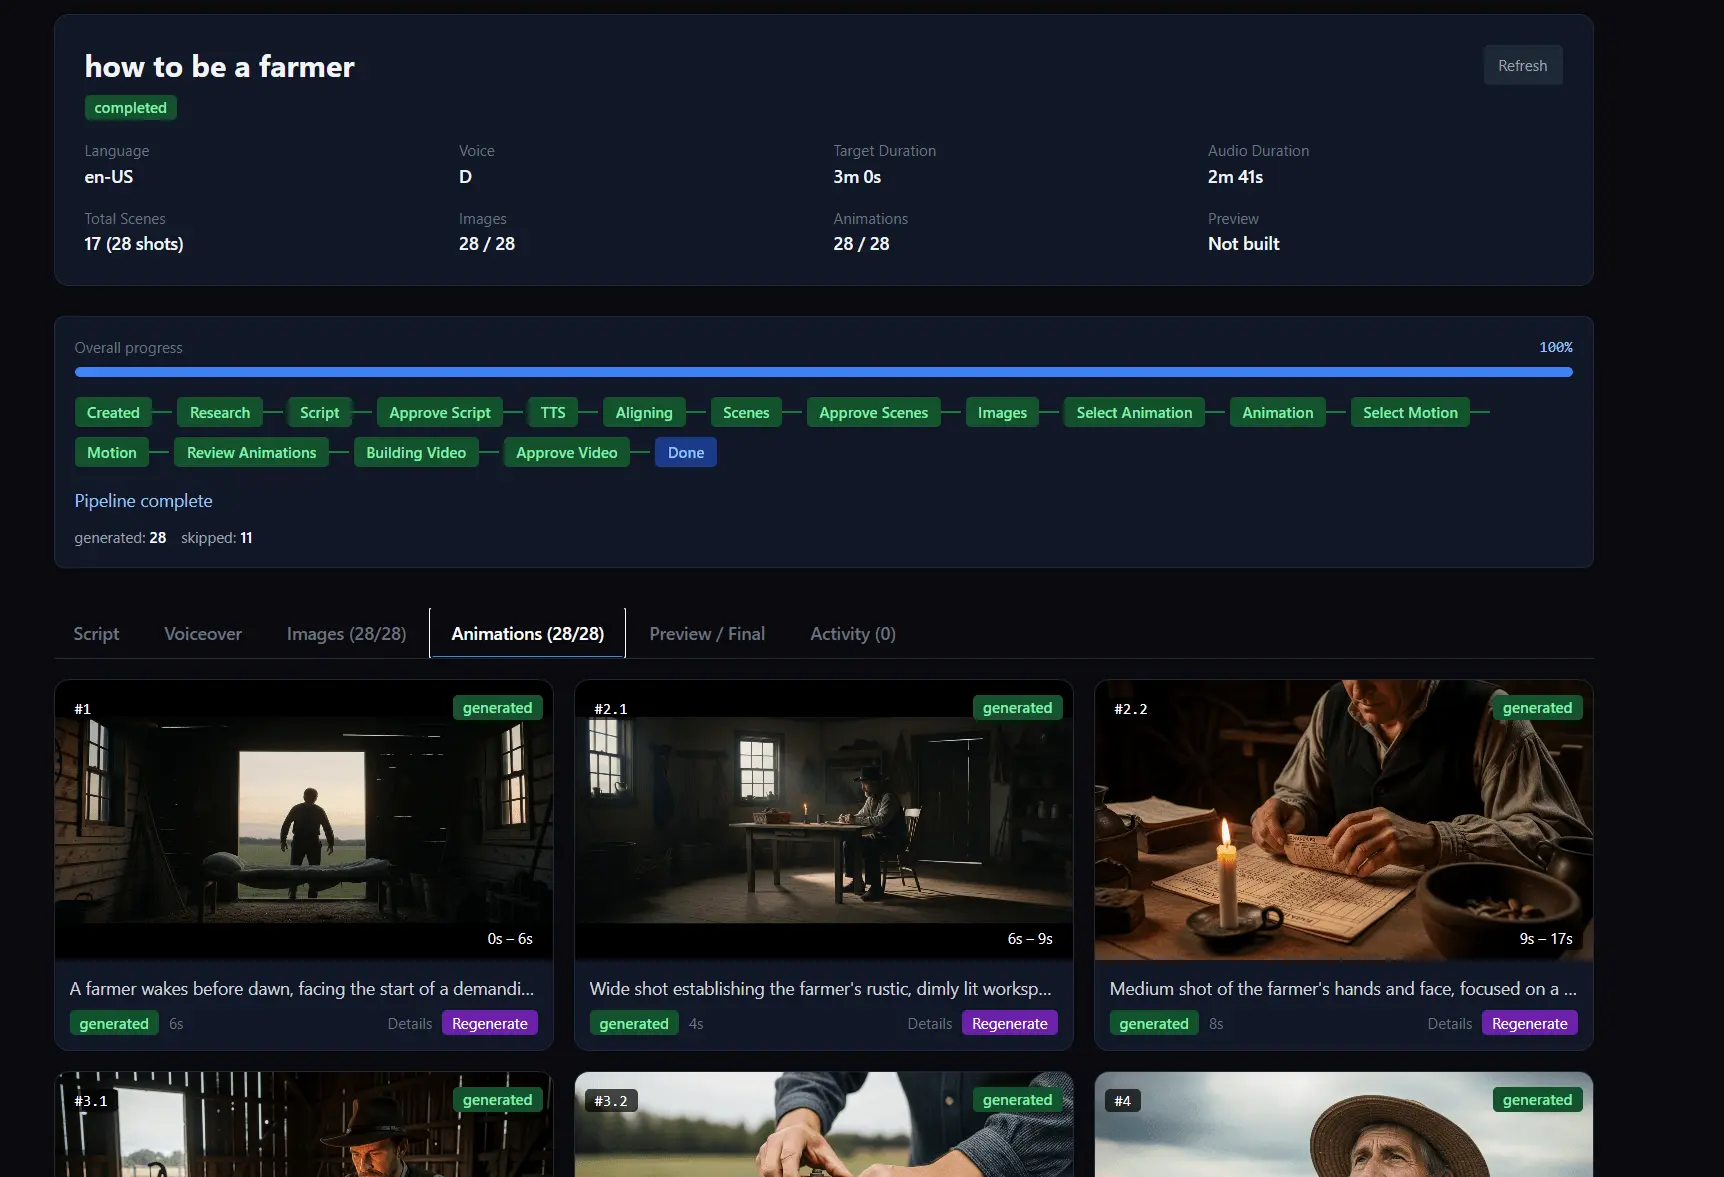Click the 'Medium shot of the farmer's hands' description
The width and height of the screenshot is (1724, 1177).
[x=1343, y=989]
